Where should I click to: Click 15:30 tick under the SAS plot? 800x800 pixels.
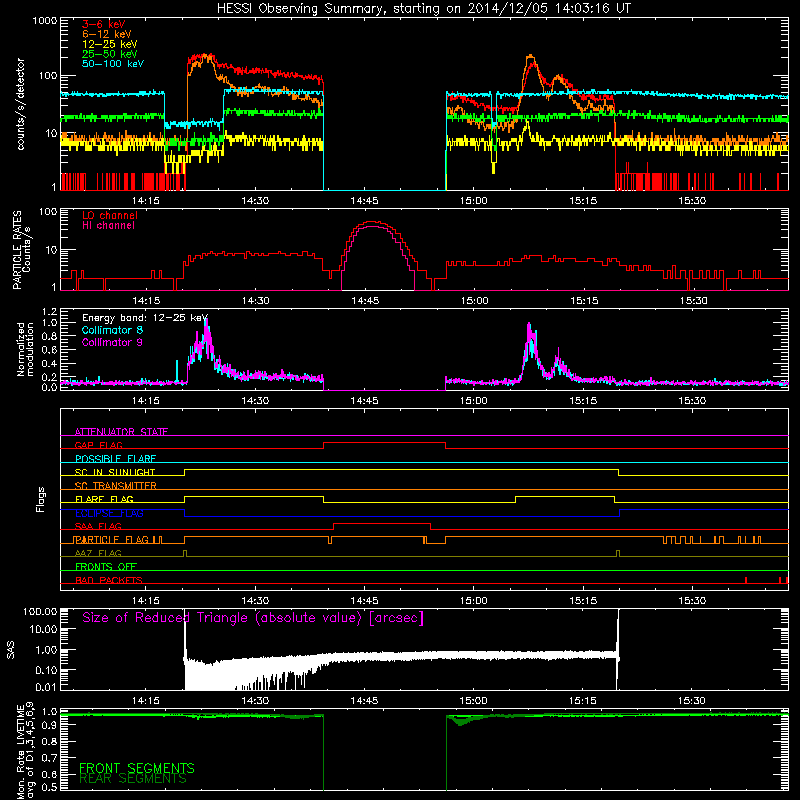click(x=692, y=701)
